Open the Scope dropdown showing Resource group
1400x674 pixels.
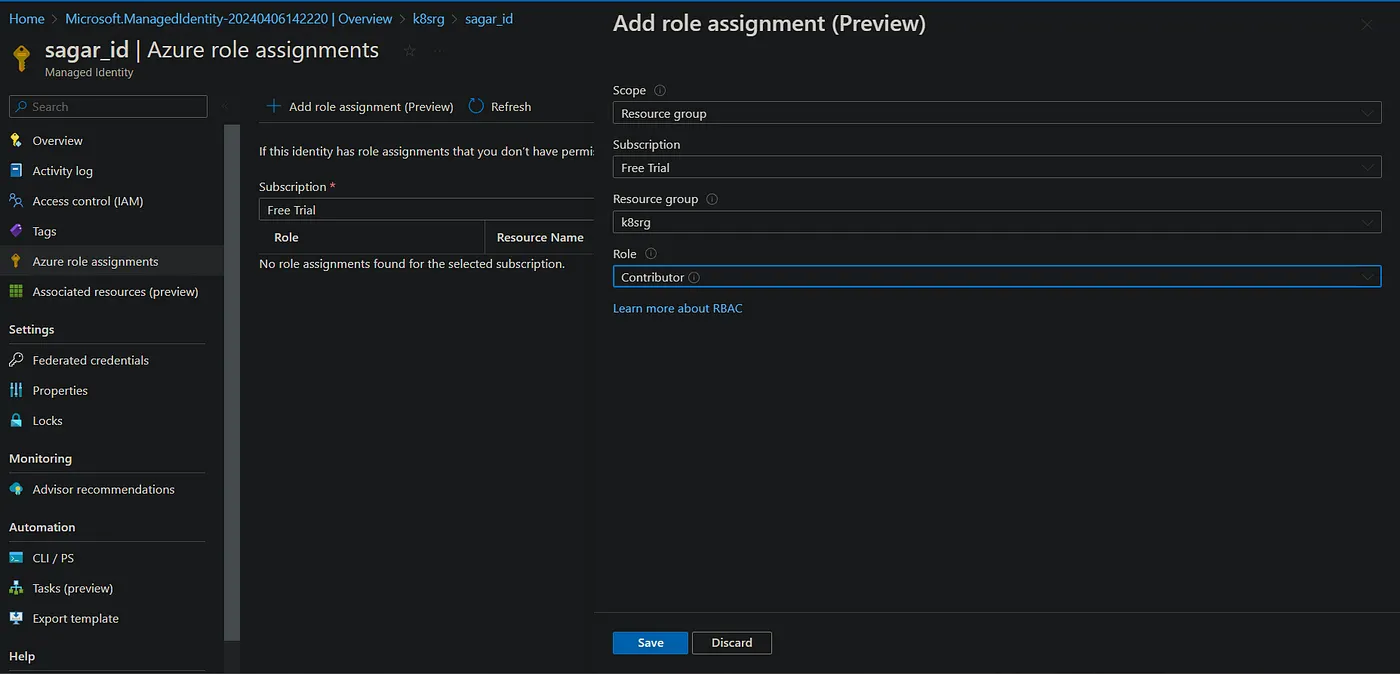[997, 113]
